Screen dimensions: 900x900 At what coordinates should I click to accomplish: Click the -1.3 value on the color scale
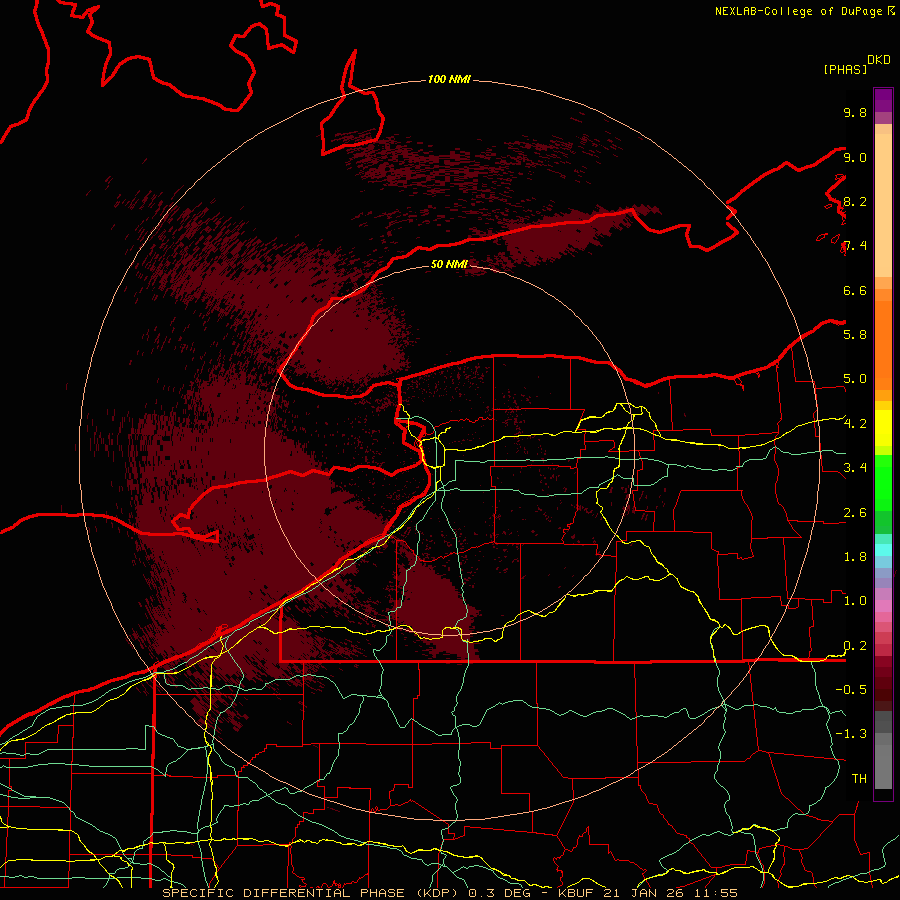click(x=851, y=734)
